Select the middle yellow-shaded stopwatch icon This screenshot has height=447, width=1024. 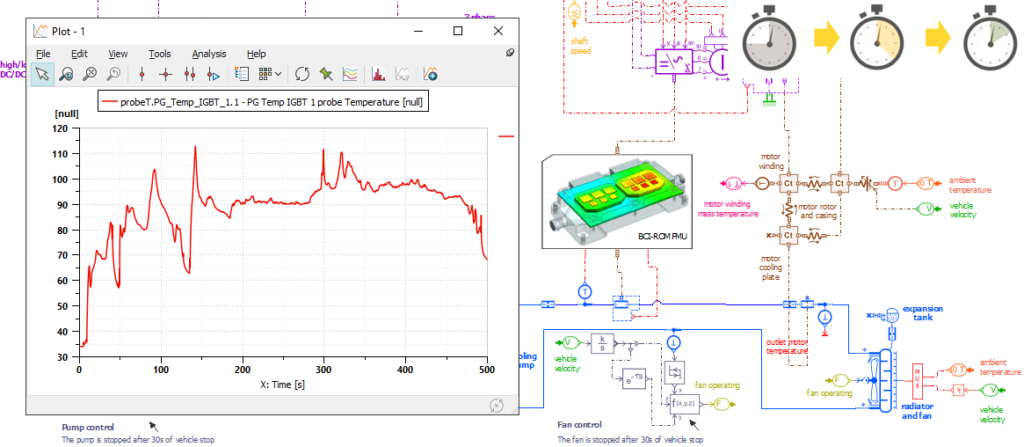click(877, 37)
